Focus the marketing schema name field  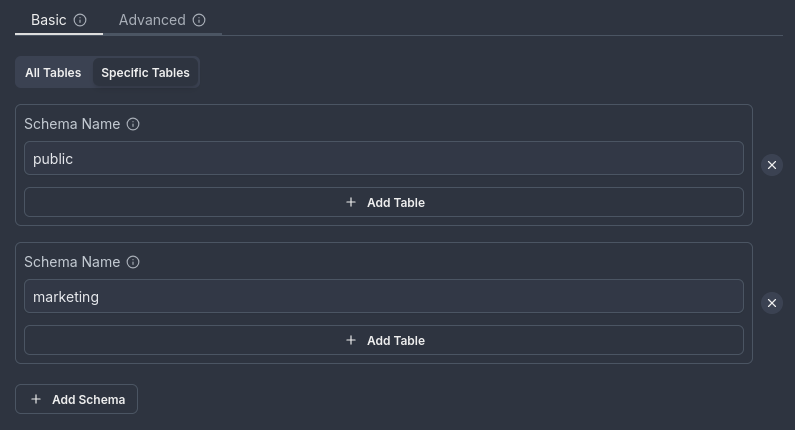point(383,296)
